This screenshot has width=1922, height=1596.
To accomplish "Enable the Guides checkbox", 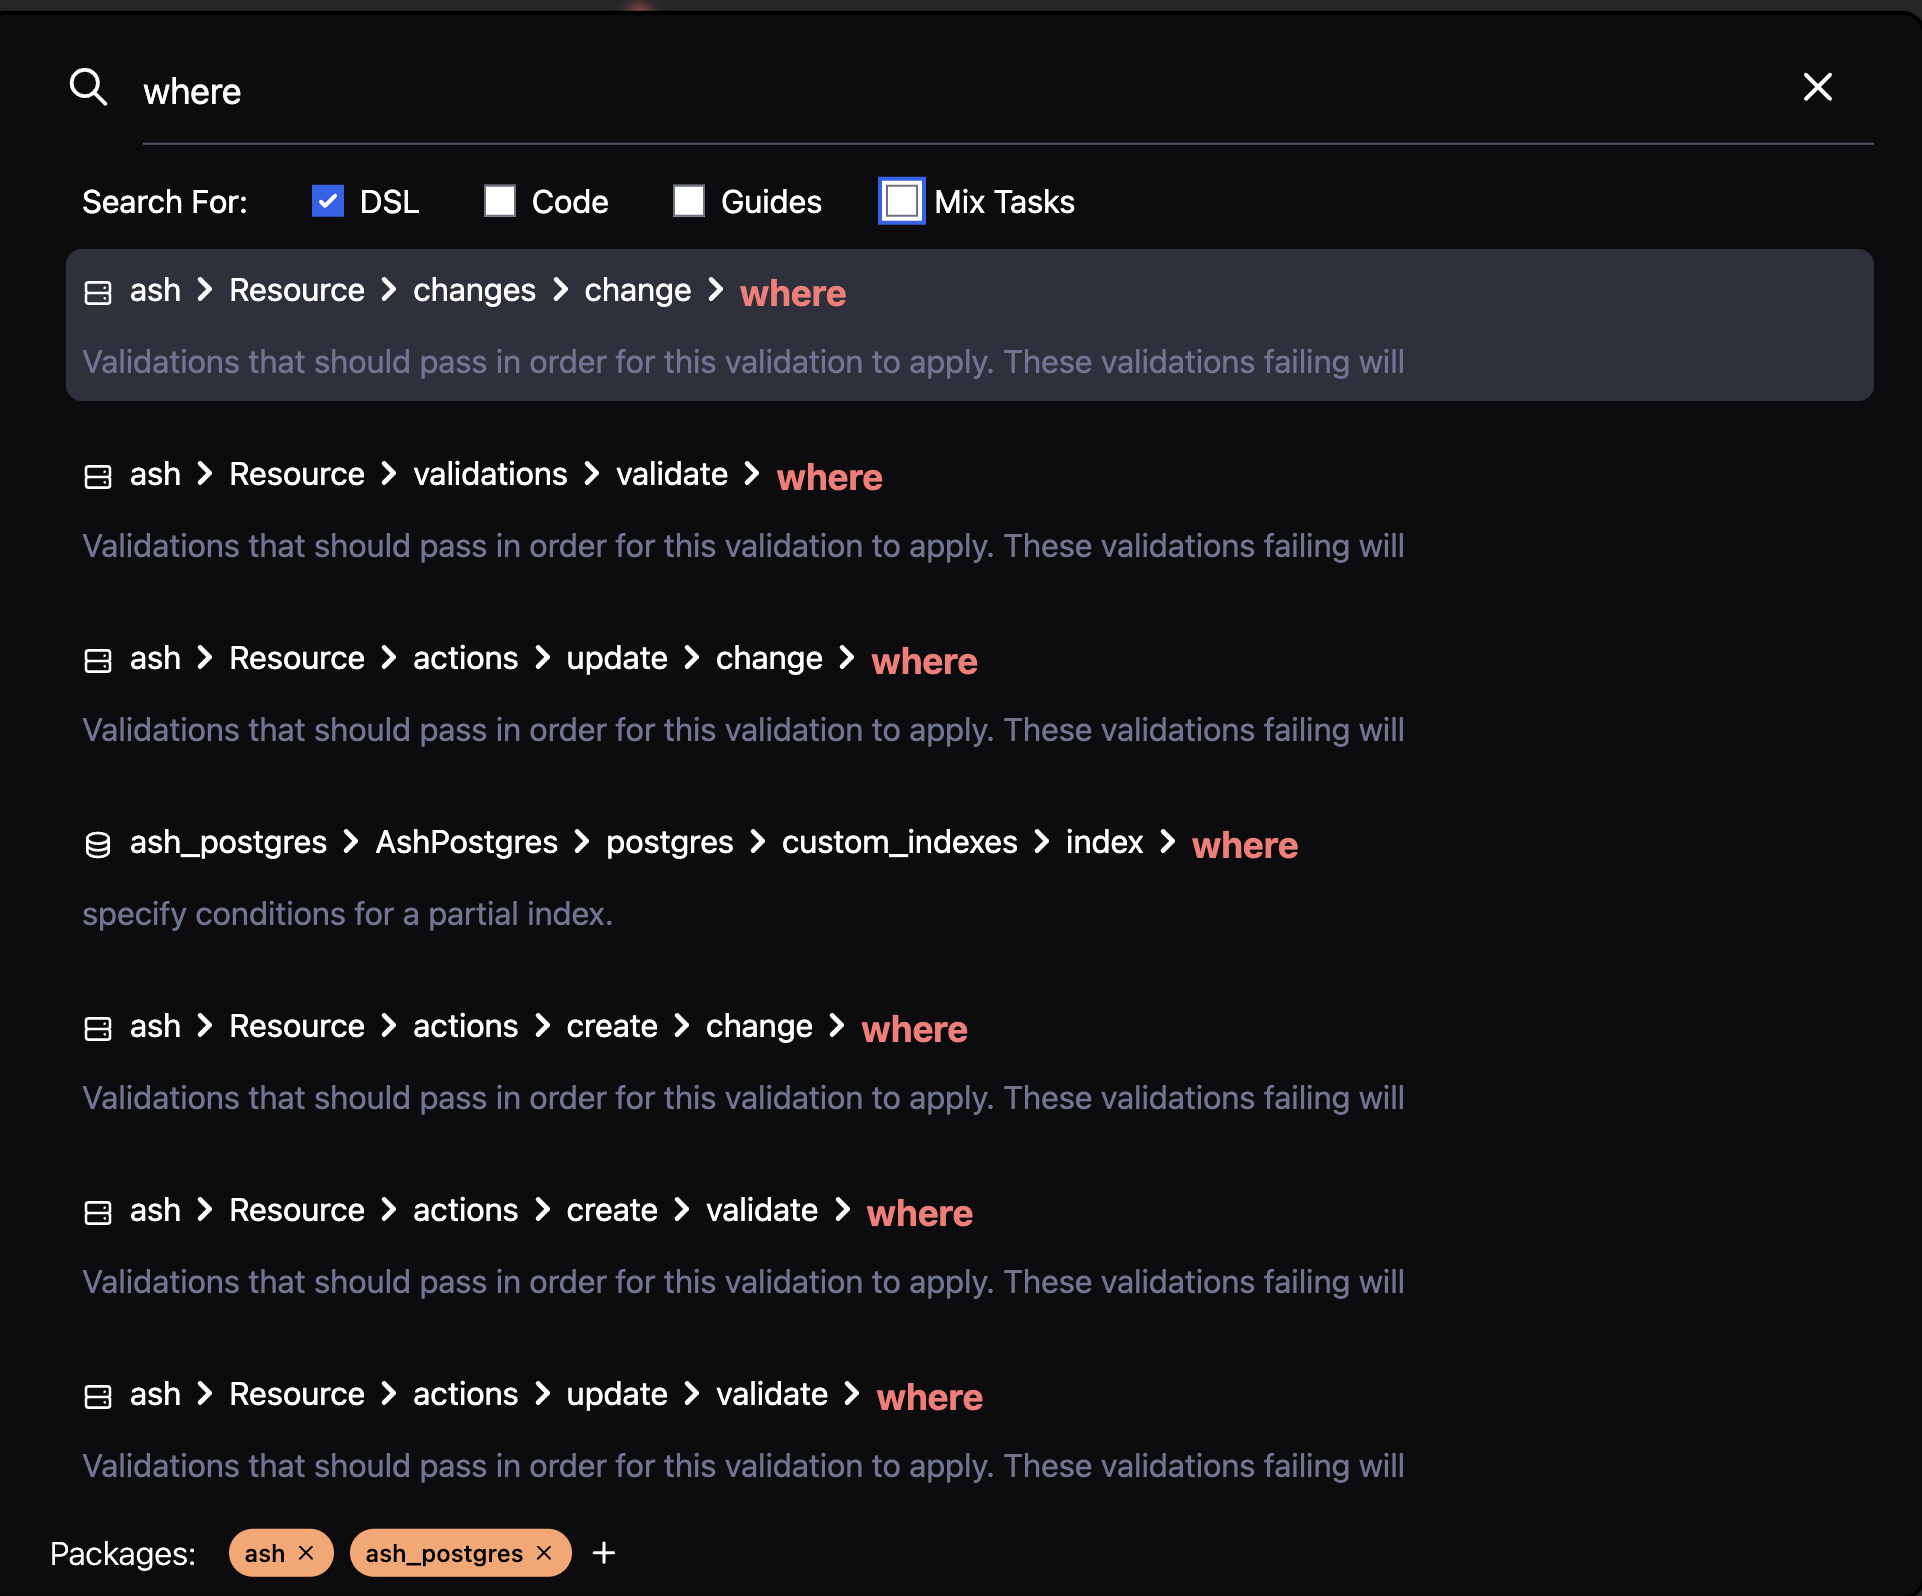I will tap(689, 201).
